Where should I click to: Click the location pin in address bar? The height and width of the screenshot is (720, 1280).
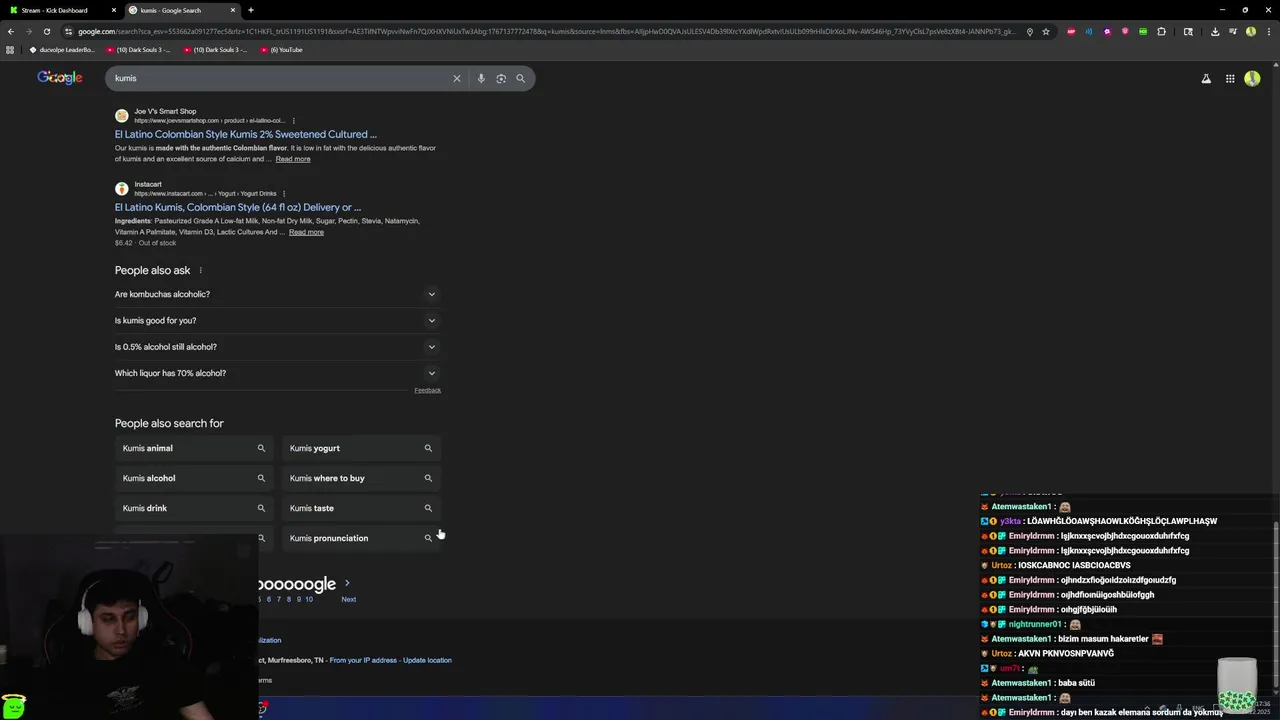(1030, 31)
